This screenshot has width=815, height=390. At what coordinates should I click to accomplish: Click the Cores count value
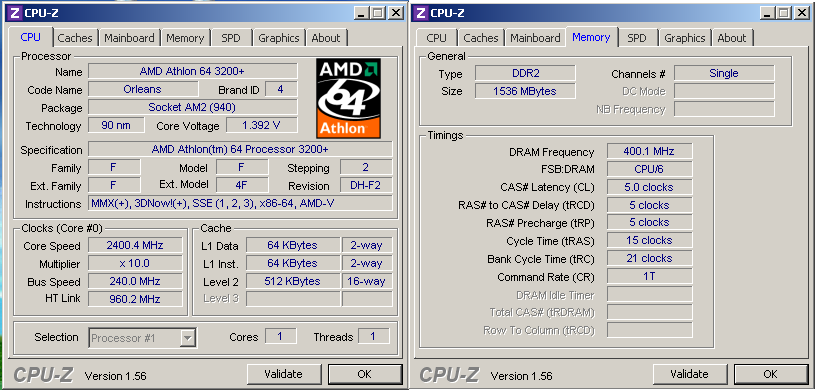pos(281,336)
